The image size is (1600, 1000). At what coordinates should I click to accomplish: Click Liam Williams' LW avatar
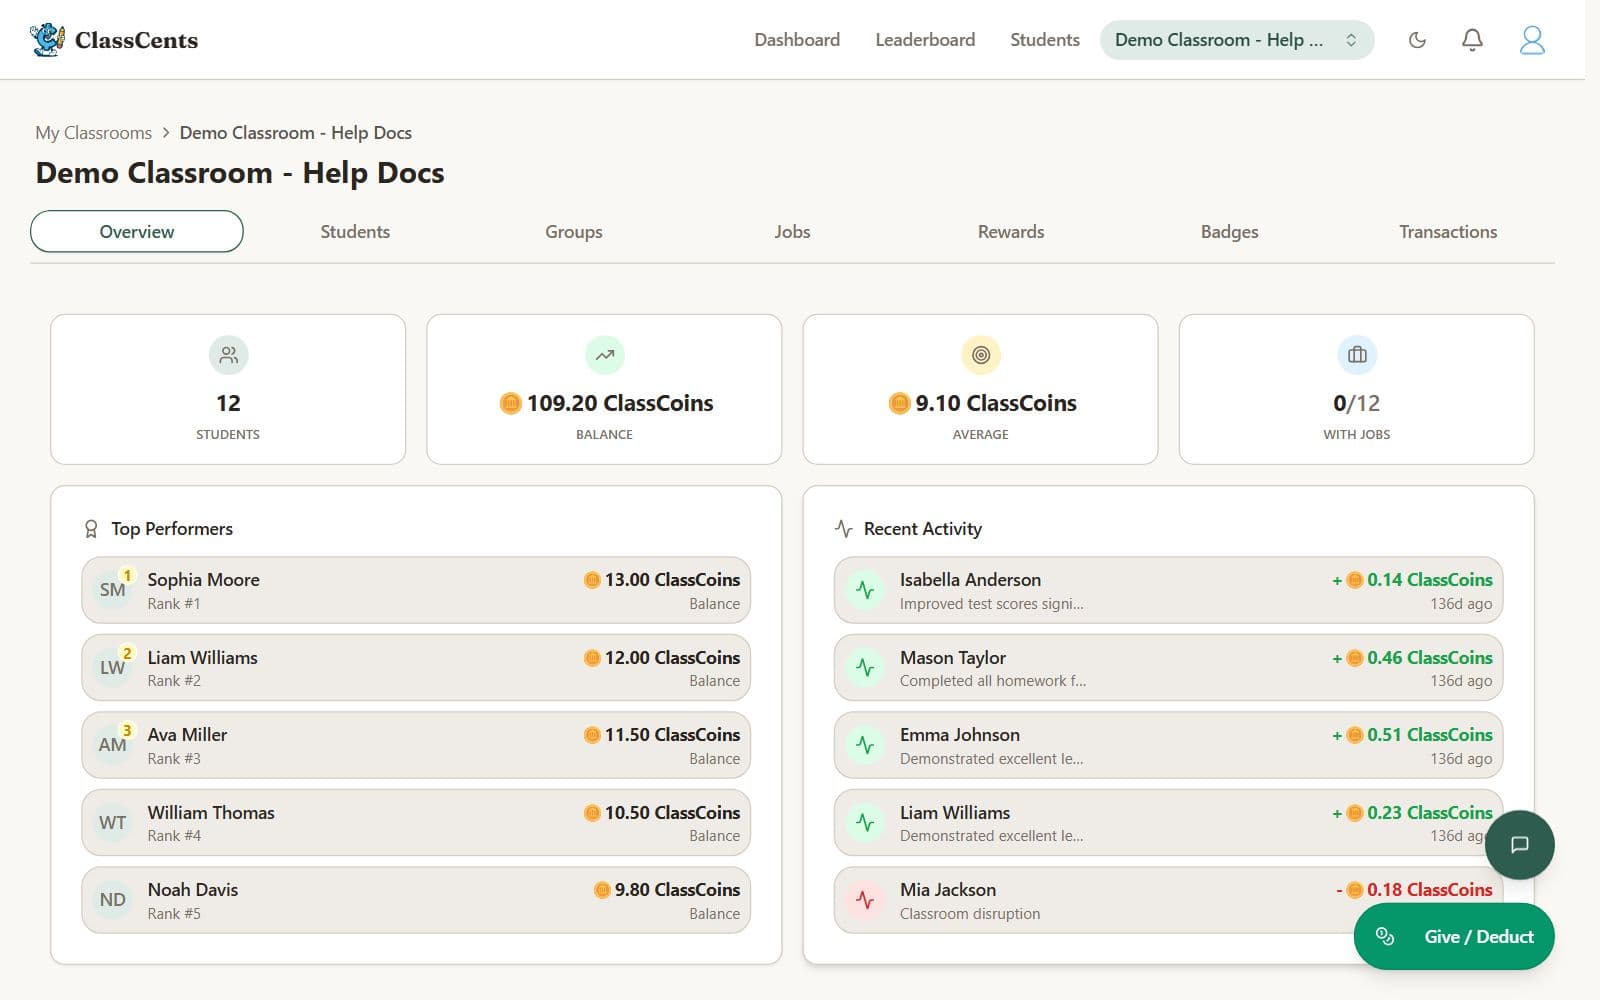click(x=113, y=668)
